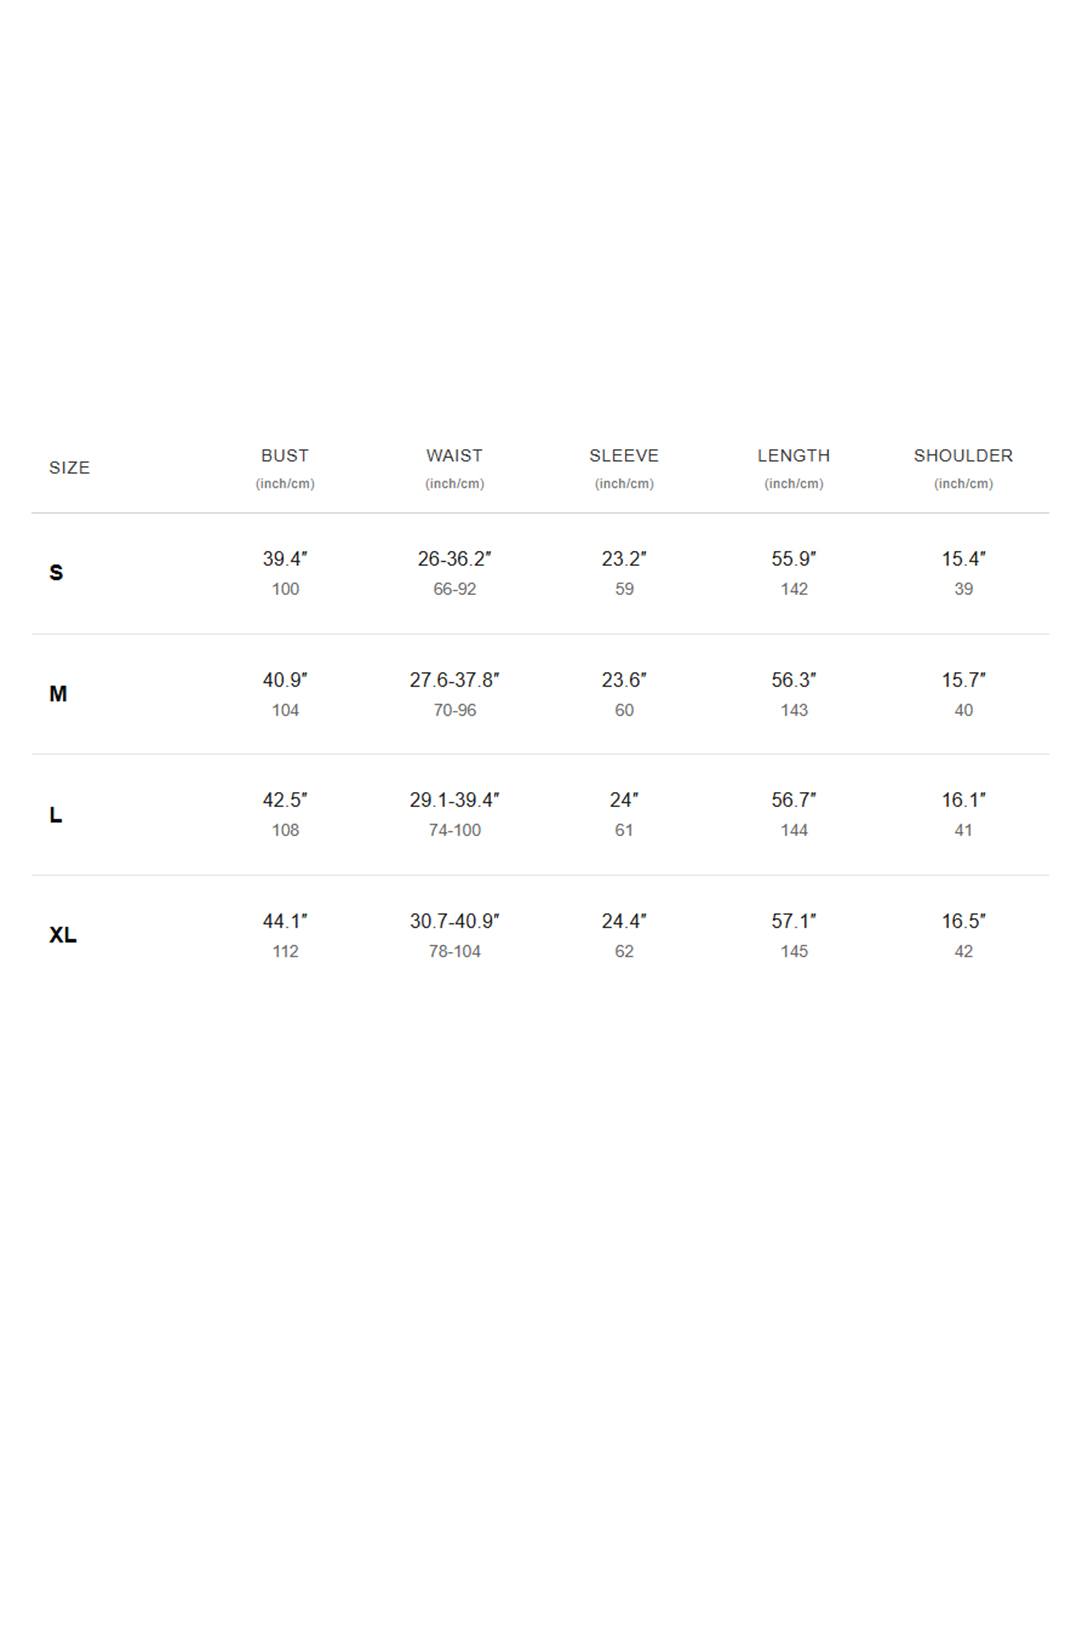Click the SIZE column header

[69, 468]
